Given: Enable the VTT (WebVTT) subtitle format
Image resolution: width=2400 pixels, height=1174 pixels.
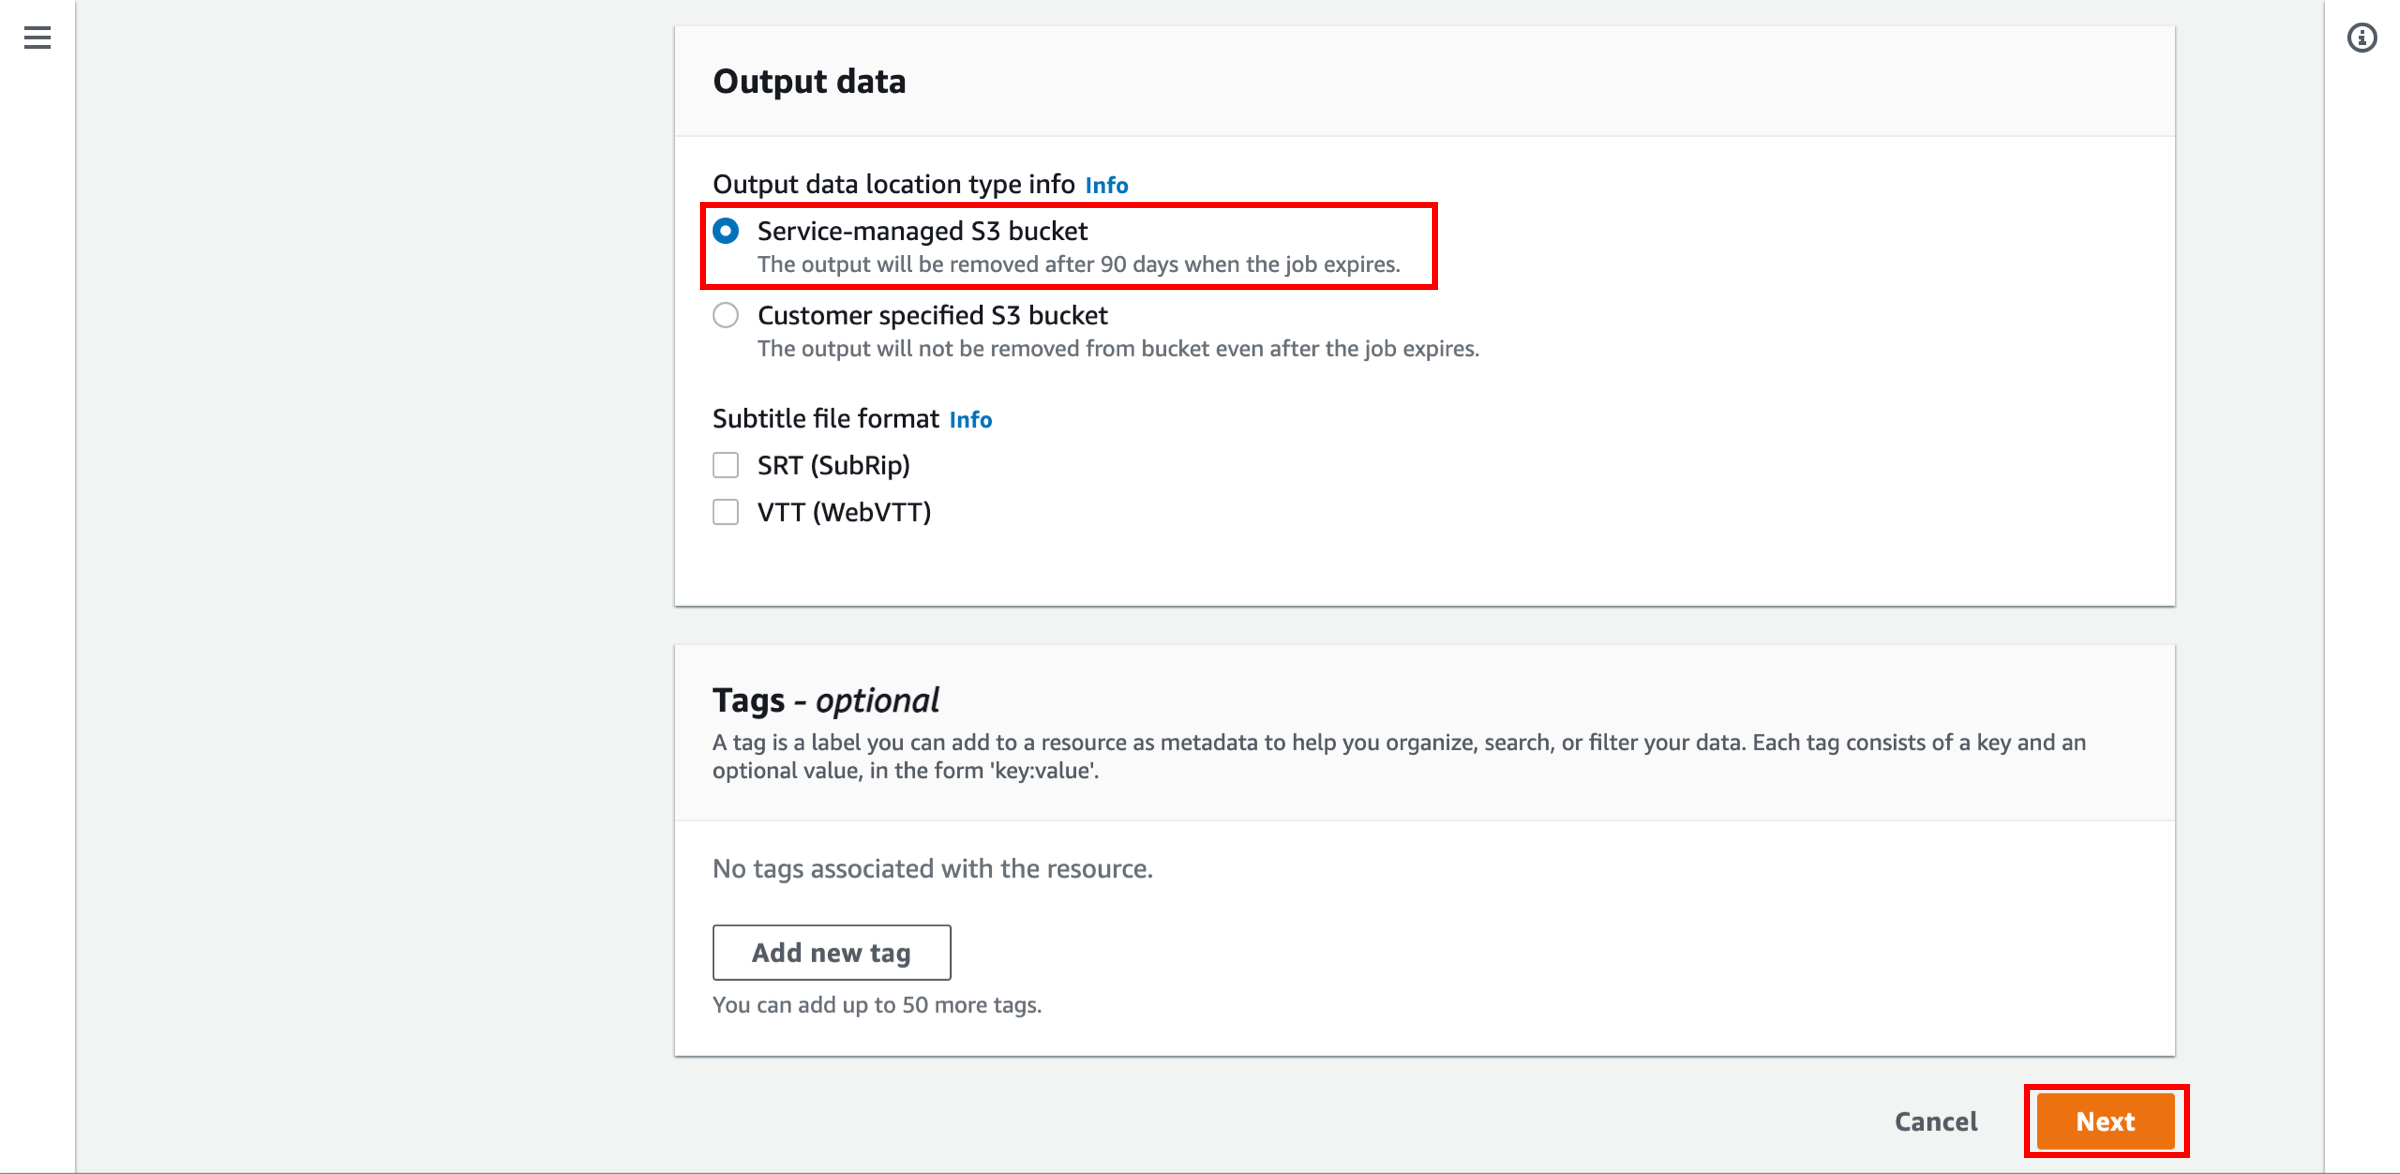Looking at the screenshot, I should (x=724, y=511).
